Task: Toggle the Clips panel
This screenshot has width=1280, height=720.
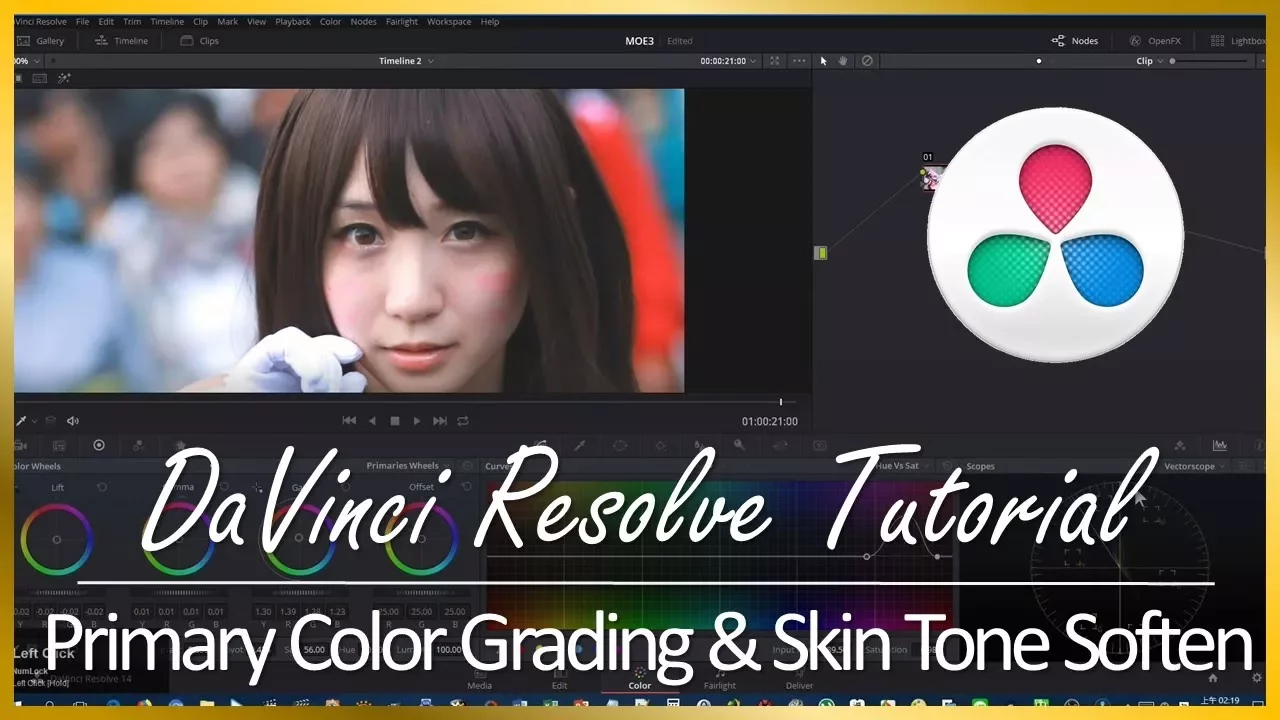Action: pyautogui.click(x=200, y=41)
